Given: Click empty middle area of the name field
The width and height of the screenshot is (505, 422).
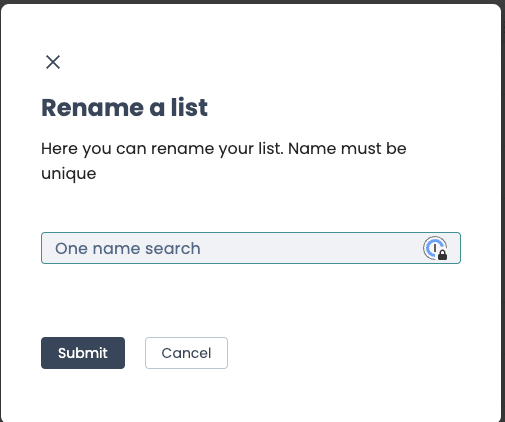Looking at the screenshot, I should [x=310, y=248].
